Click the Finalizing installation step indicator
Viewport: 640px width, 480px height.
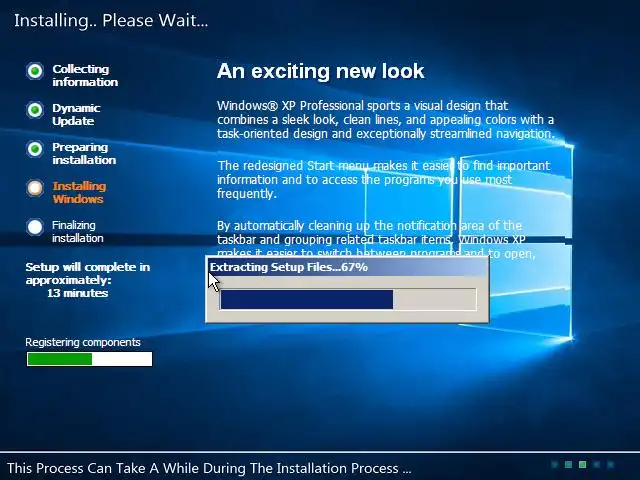click(35, 227)
